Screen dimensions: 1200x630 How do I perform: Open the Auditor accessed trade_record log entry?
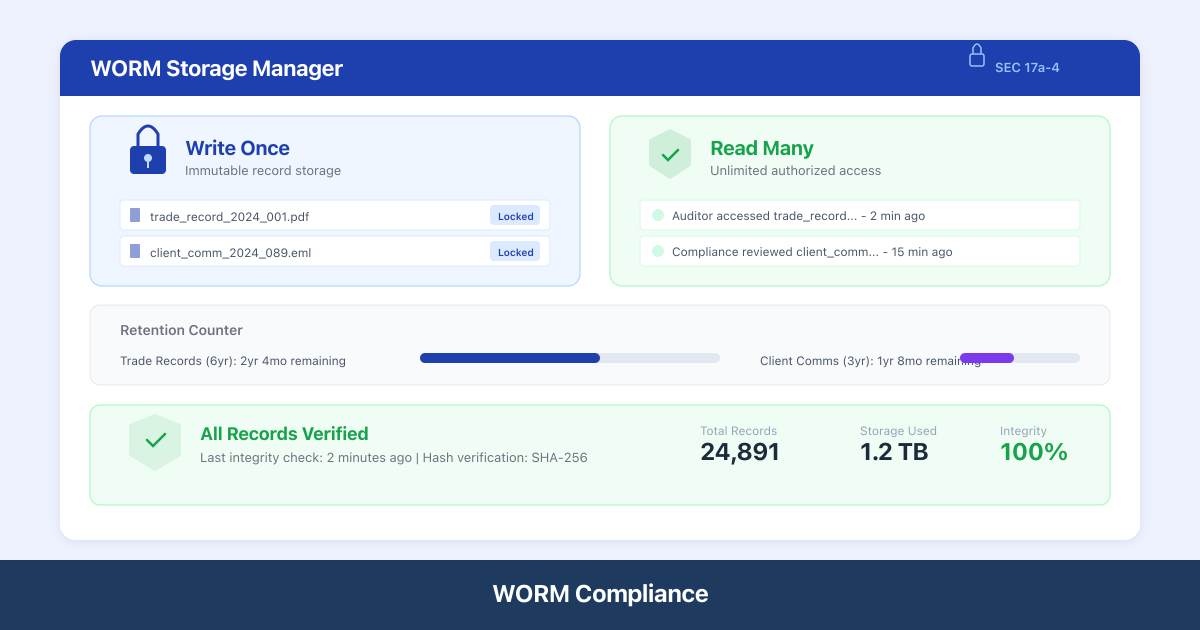860,214
